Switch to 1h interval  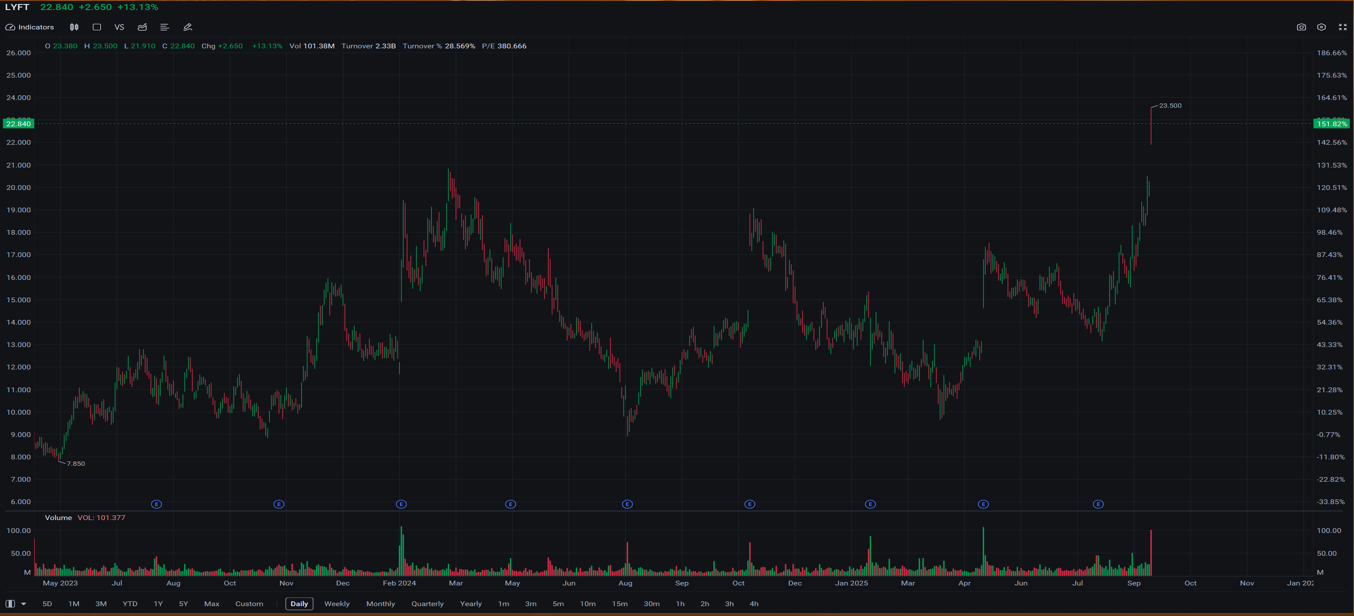680,604
